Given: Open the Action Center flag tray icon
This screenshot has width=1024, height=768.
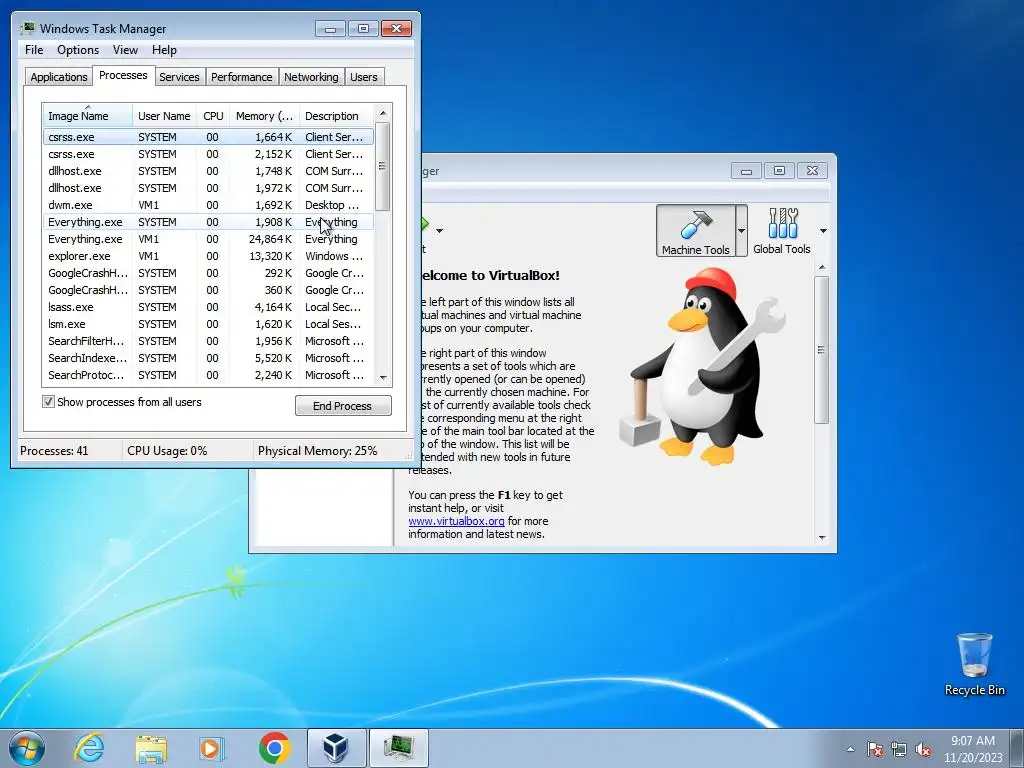Looking at the screenshot, I should 875,749.
